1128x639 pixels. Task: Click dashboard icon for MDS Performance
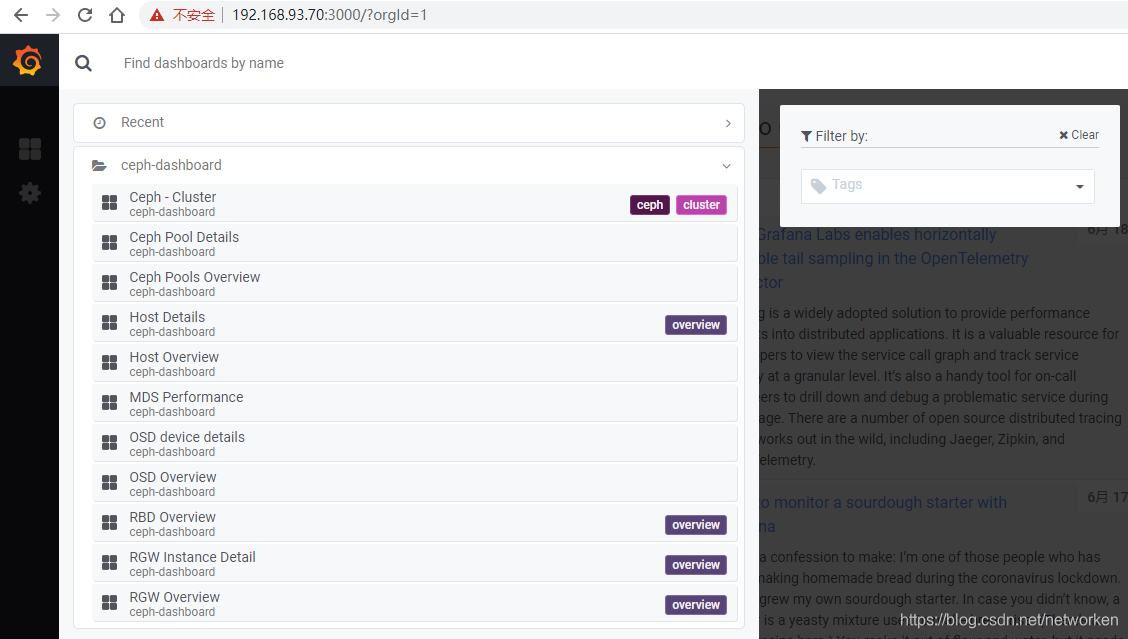[109, 403]
